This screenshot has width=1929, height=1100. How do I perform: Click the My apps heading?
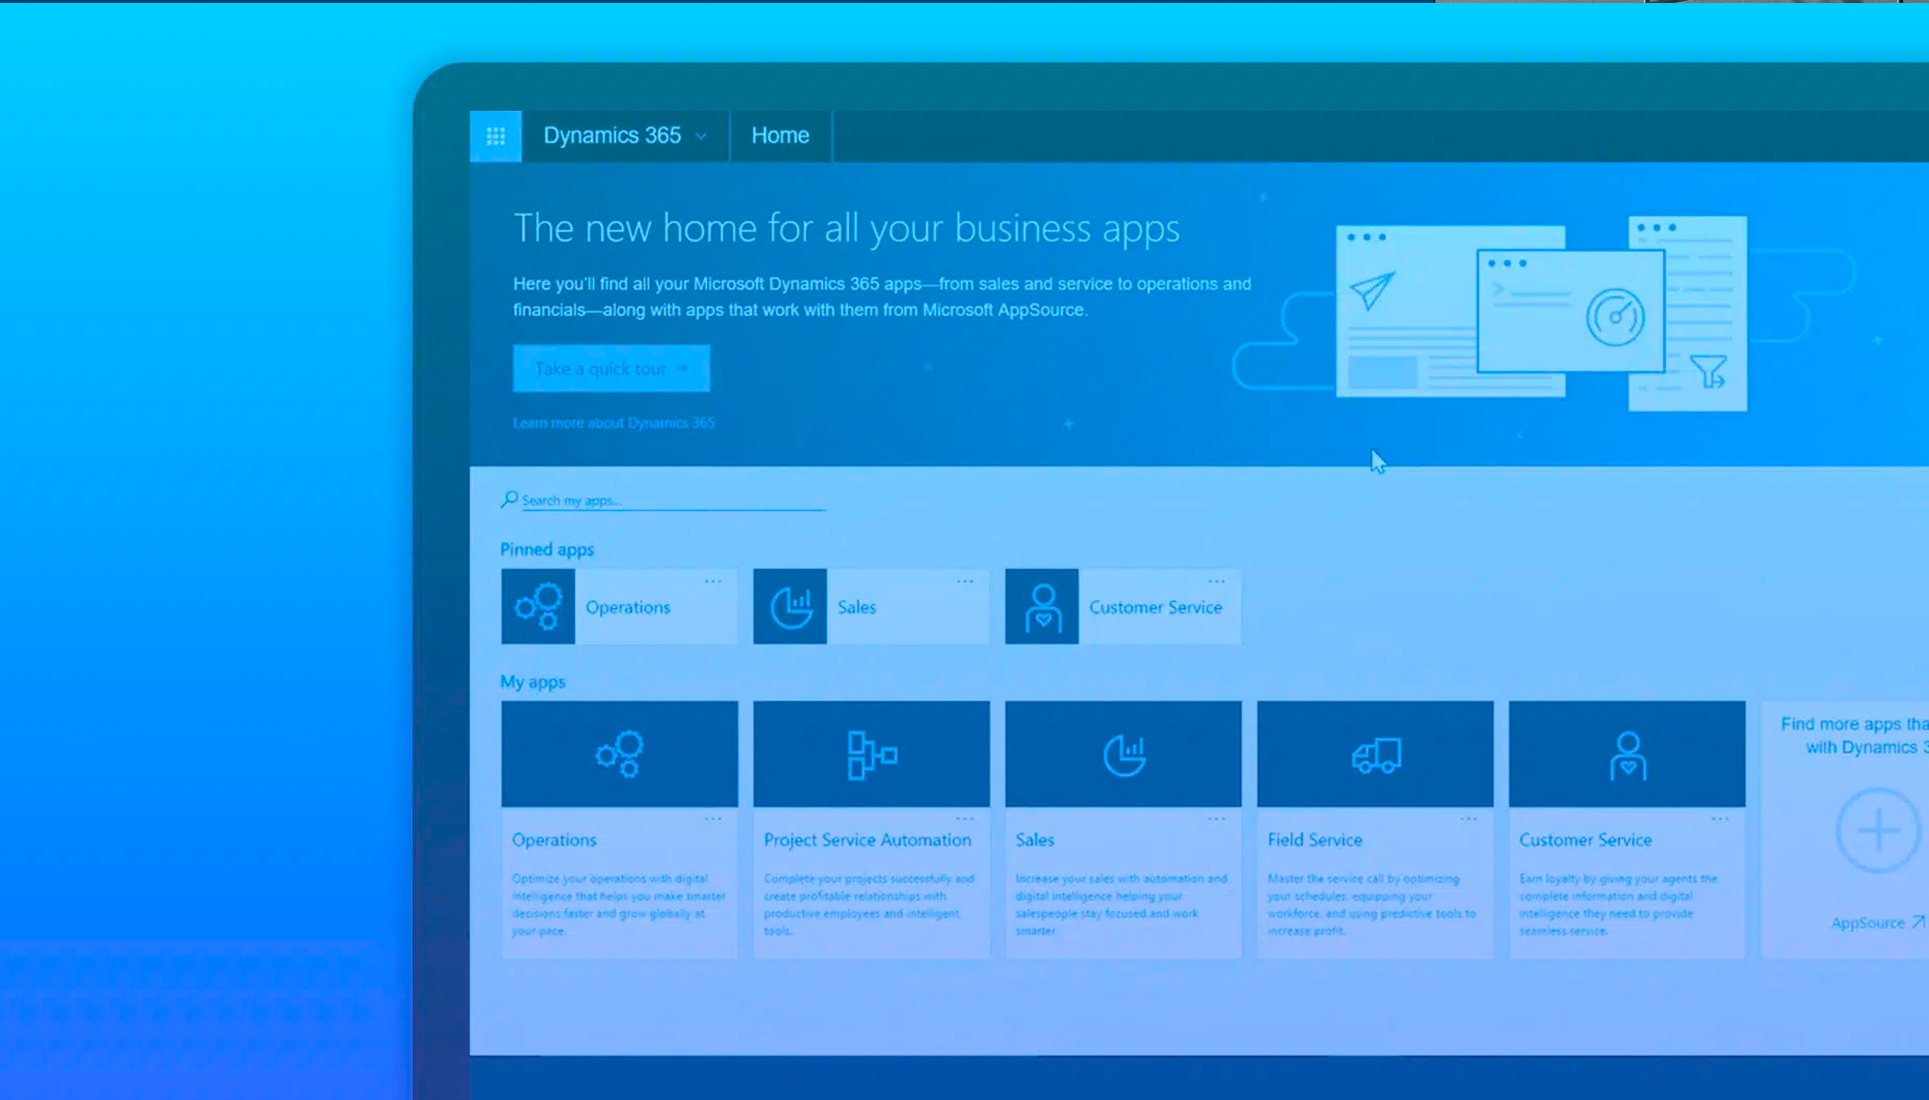[533, 681]
